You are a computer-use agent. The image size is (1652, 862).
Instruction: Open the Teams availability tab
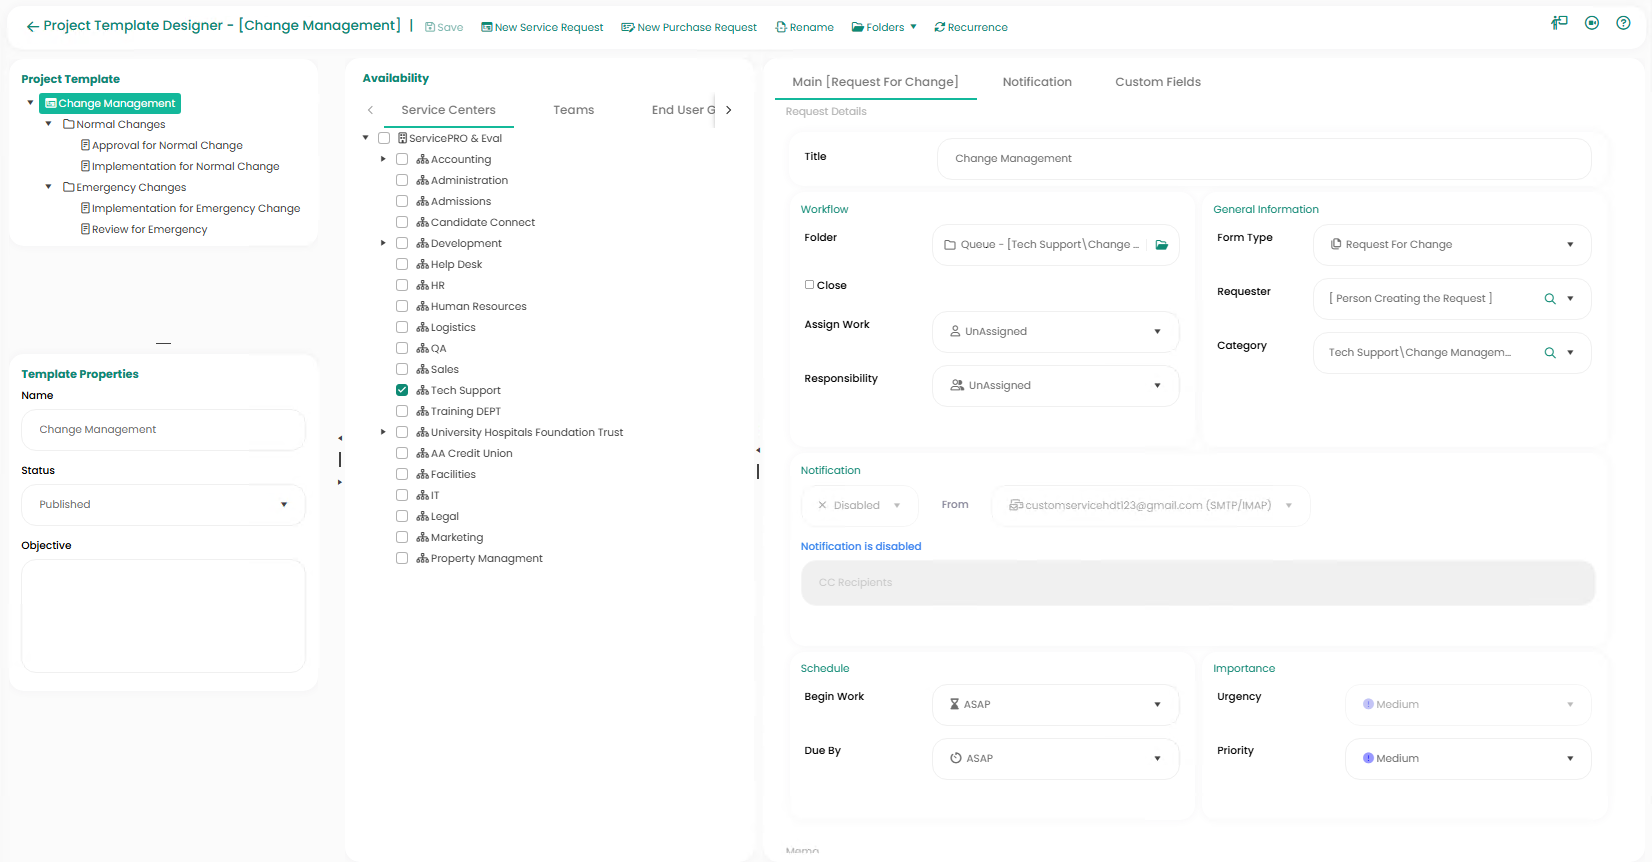[573, 110]
